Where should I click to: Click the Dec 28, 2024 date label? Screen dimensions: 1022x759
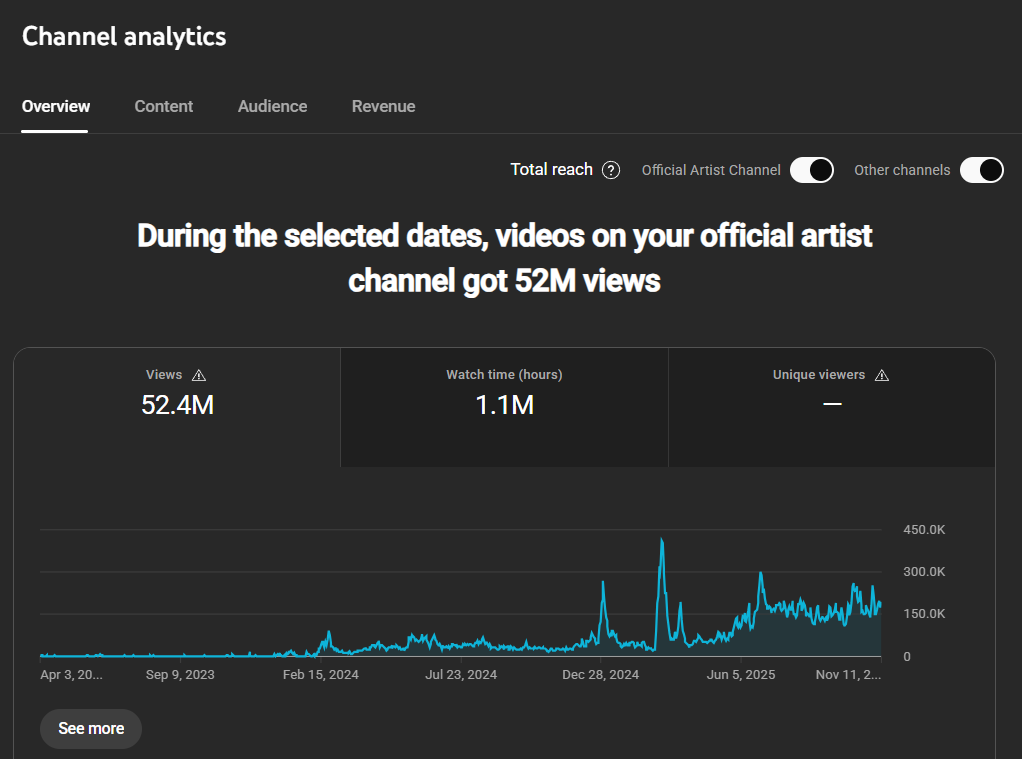[x=600, y=675]
